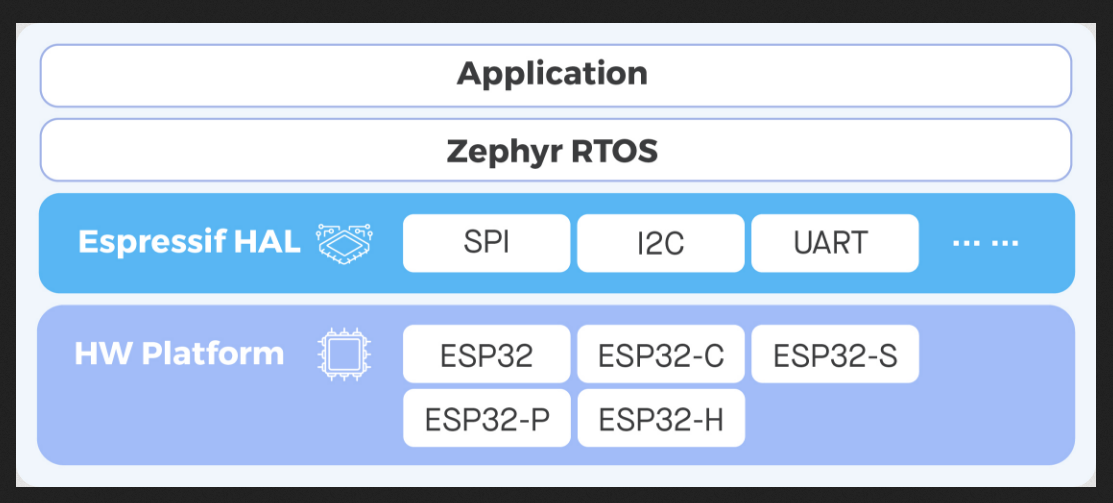Click the Espressif HAL label text
The image size is (1113, 503).
tap(190, 243)
